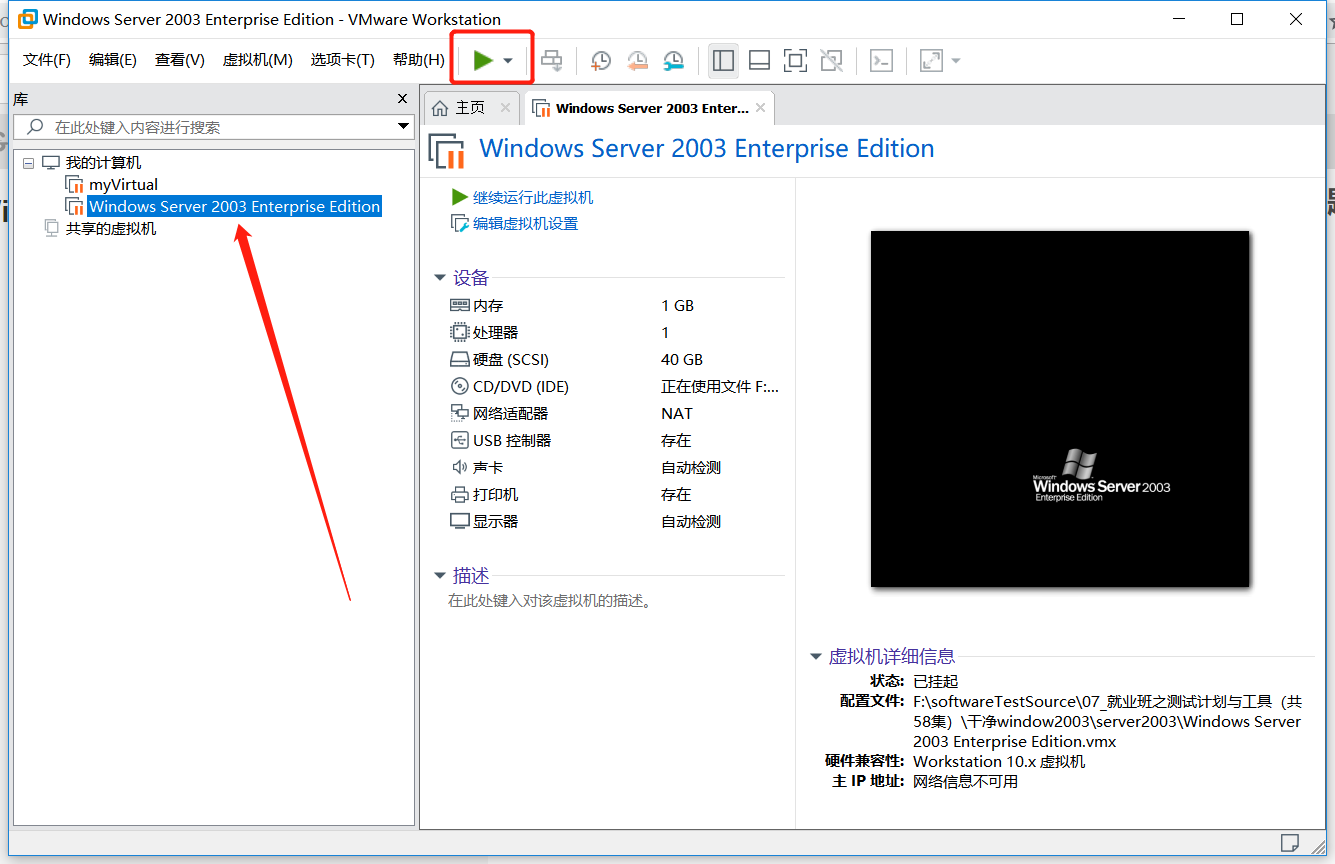
Task: Revert to snapshot toolbar icon
Action: tap(637, 61)
